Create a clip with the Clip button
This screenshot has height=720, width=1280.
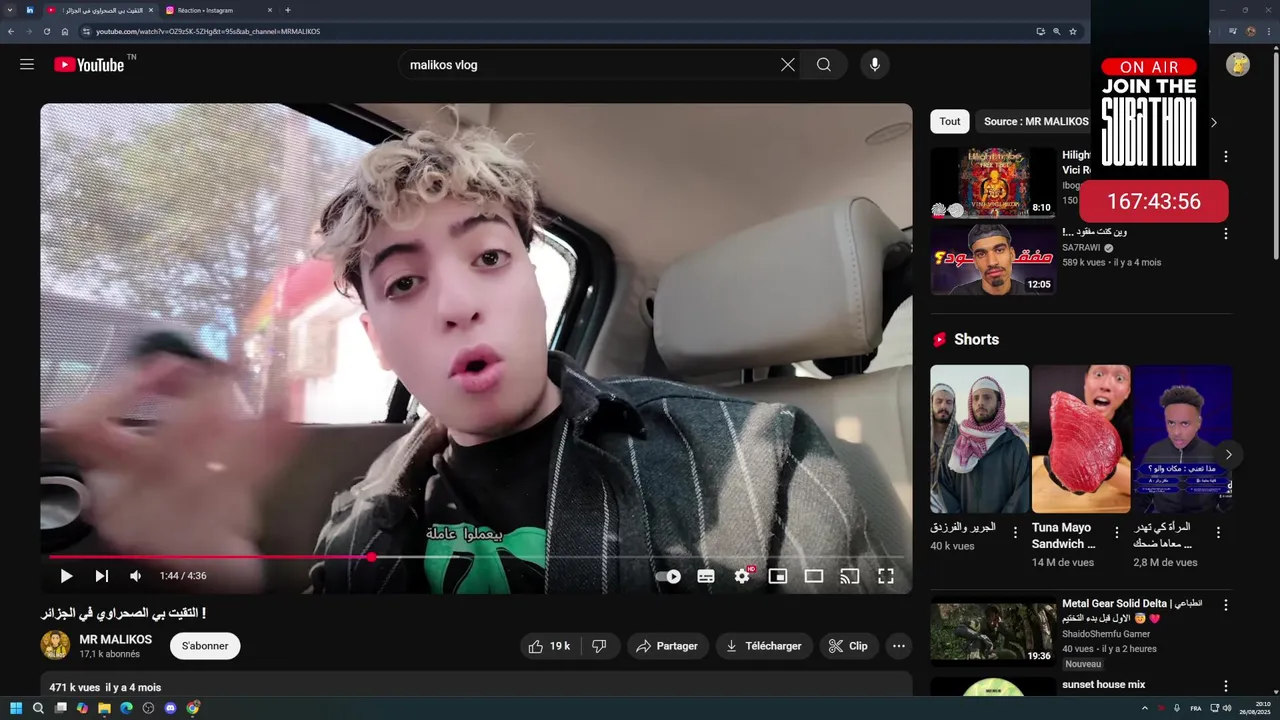pyautogui.click(x=848, y=646)
